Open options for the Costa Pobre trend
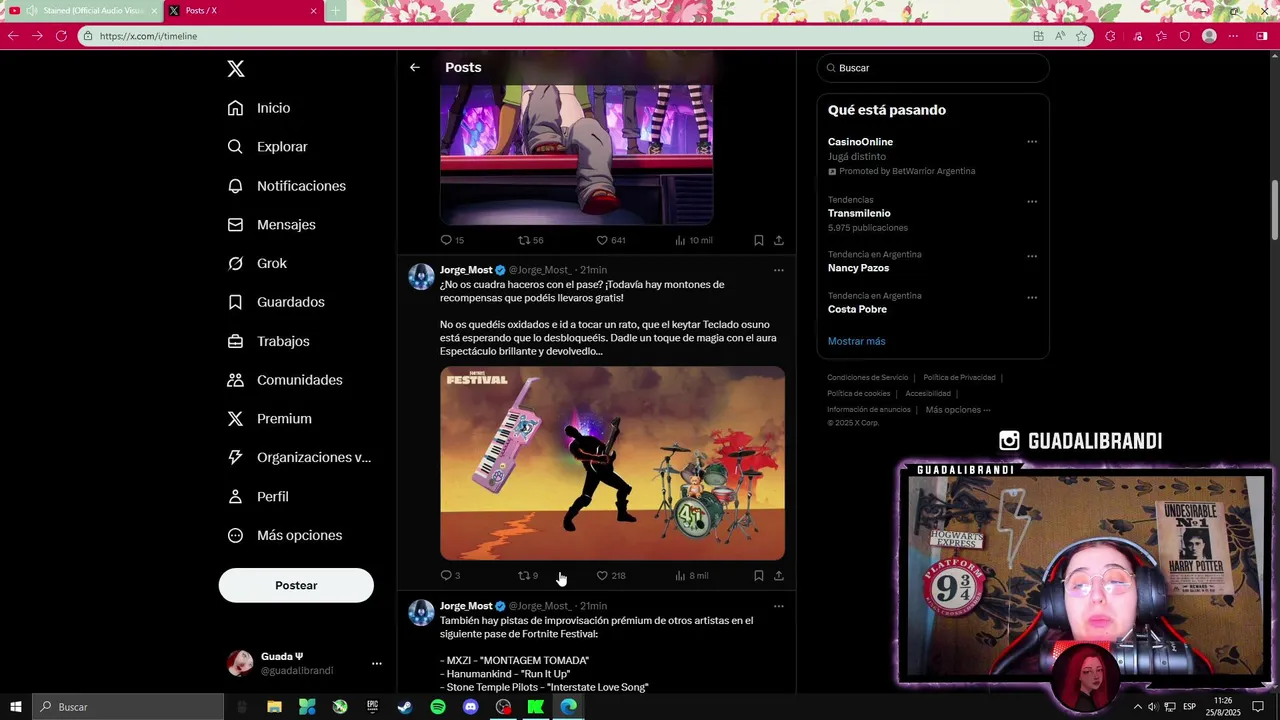This screenshot has height=720, width=1280. click(1032, 297)
